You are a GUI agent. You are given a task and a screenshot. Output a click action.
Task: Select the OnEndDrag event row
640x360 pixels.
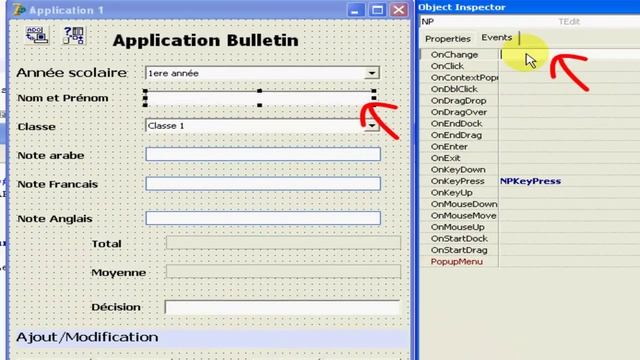(x=530, y=135)
